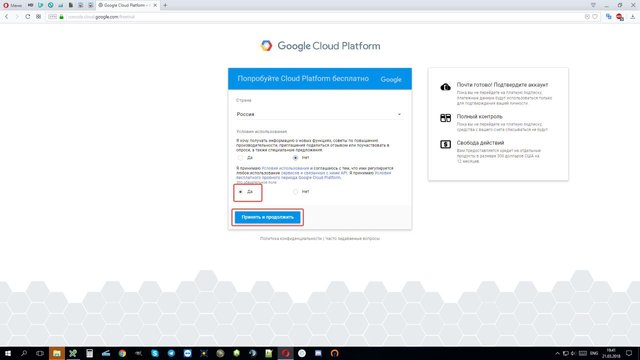Open the Opera Menu button

[x=12, y=5]
